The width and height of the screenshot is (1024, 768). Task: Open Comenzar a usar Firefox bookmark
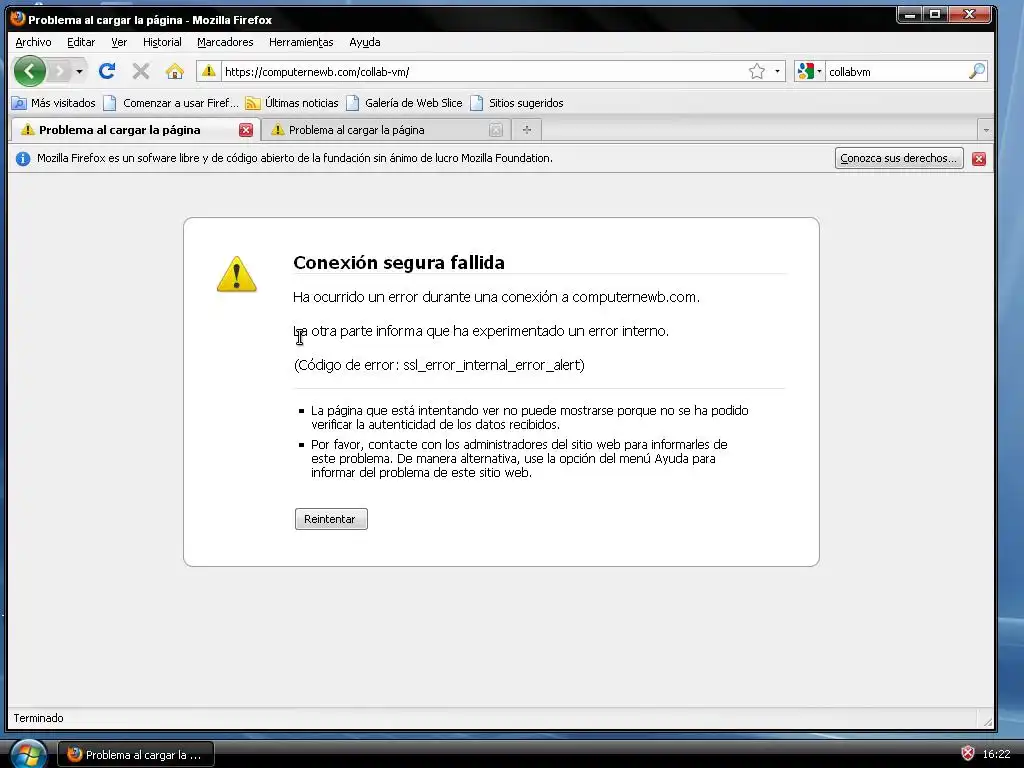point(171,103)
